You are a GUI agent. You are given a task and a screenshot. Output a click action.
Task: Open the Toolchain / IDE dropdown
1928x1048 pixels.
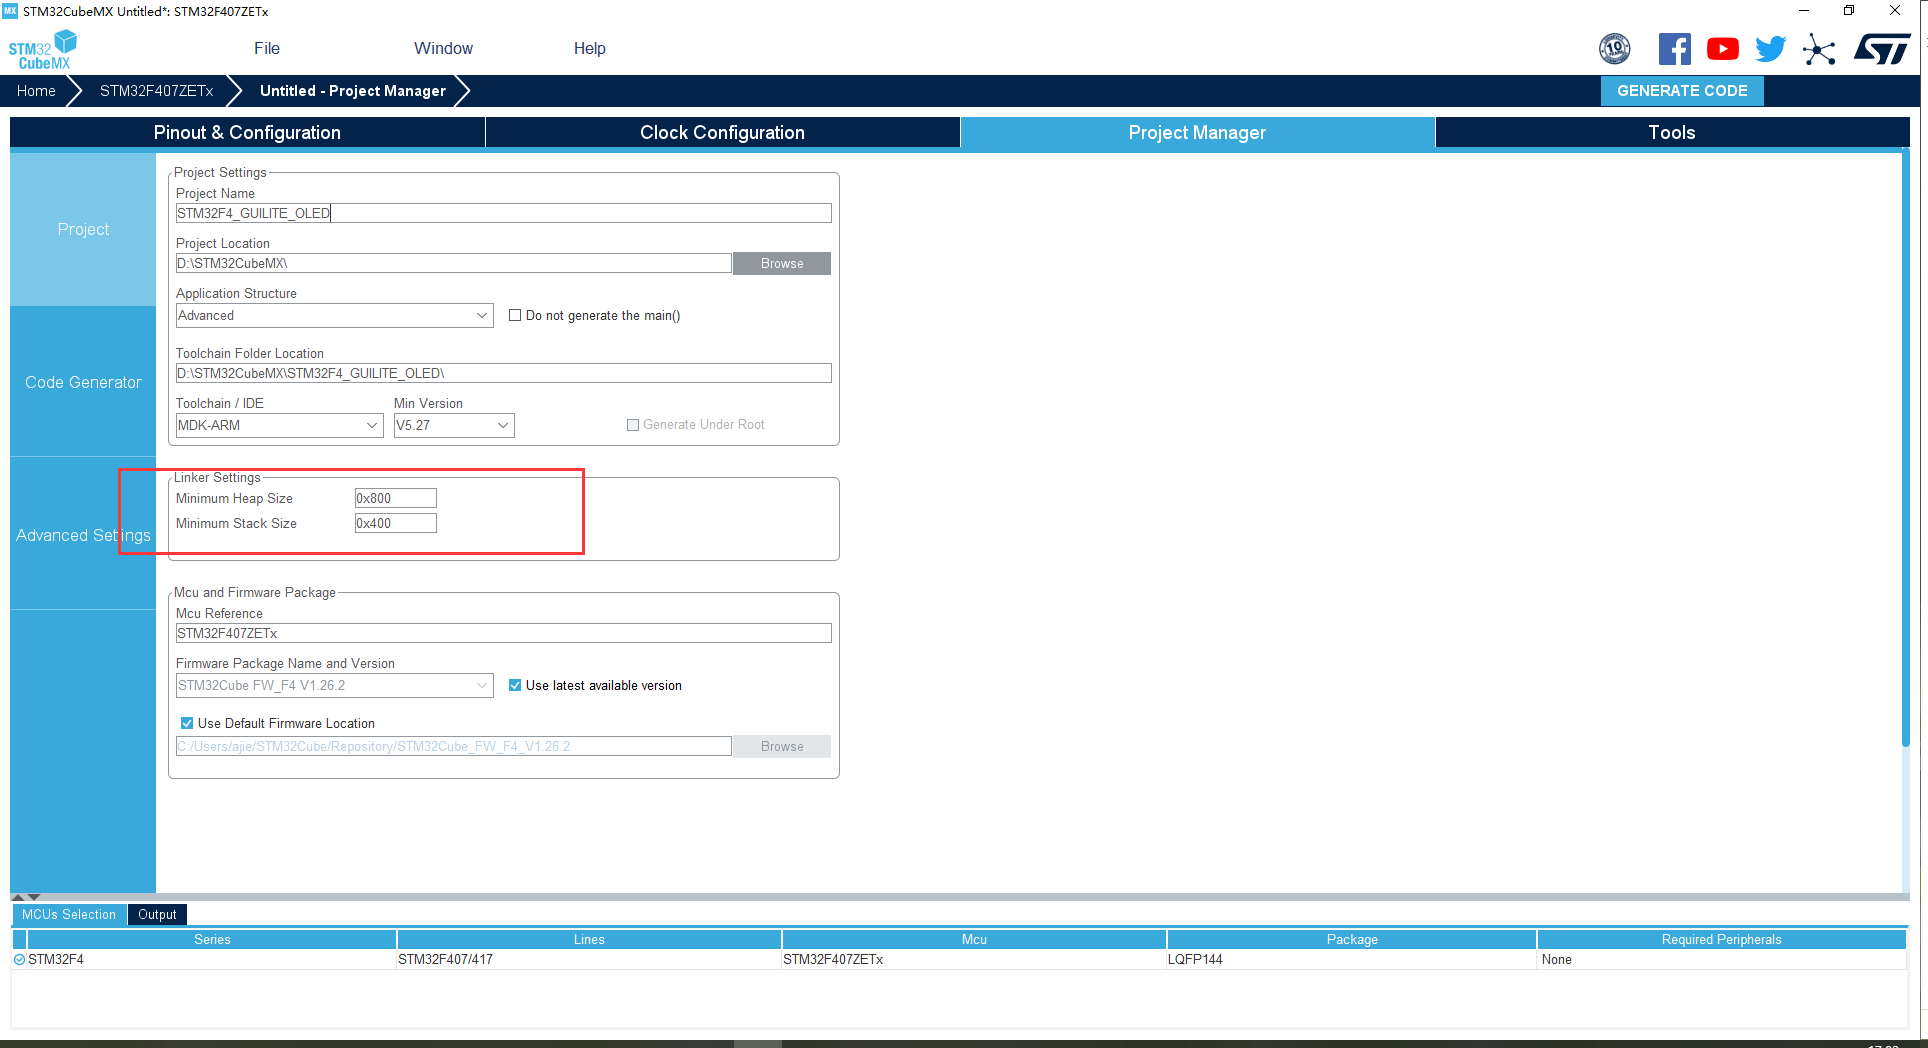372,425
